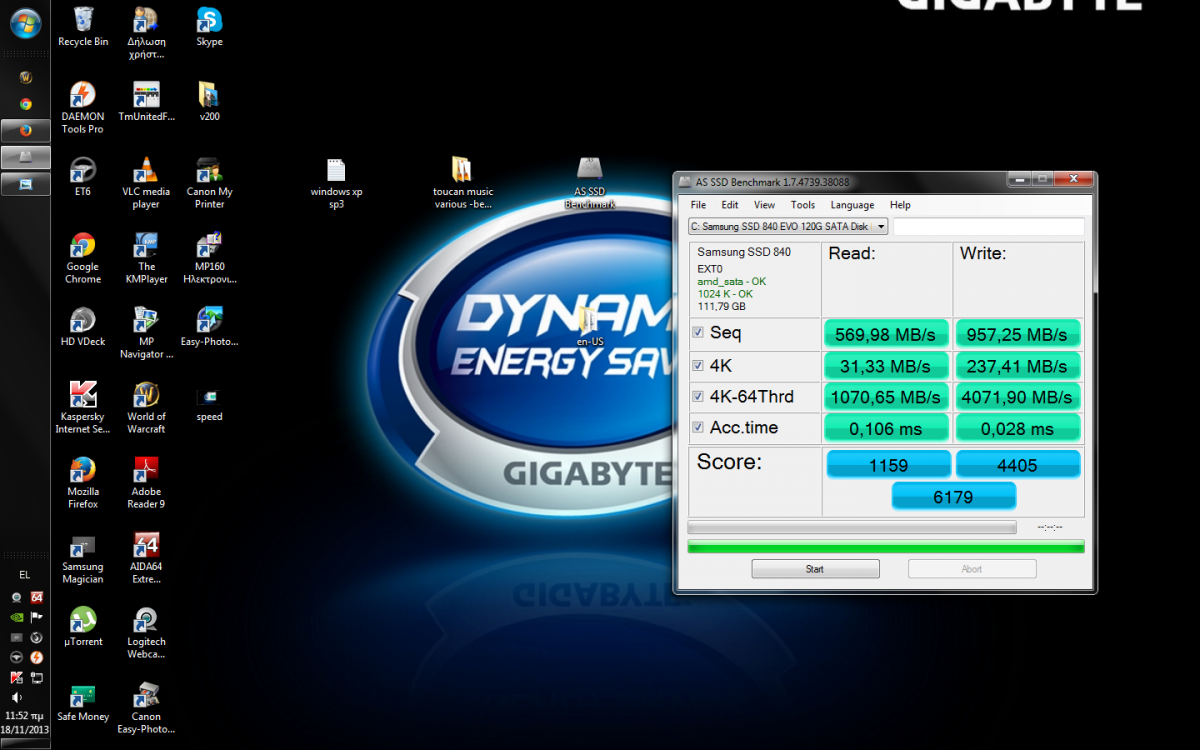Click the empty text field beside drive dropdown
Viewport: 1200px width, 750px height.
tap(988, 227)
